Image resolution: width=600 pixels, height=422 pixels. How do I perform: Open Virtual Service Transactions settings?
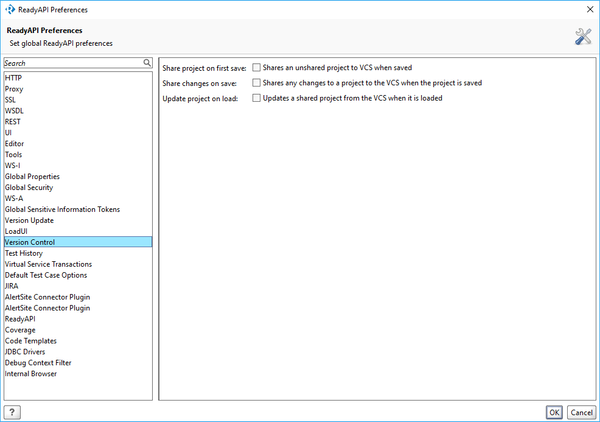click(x=48, y=264)
